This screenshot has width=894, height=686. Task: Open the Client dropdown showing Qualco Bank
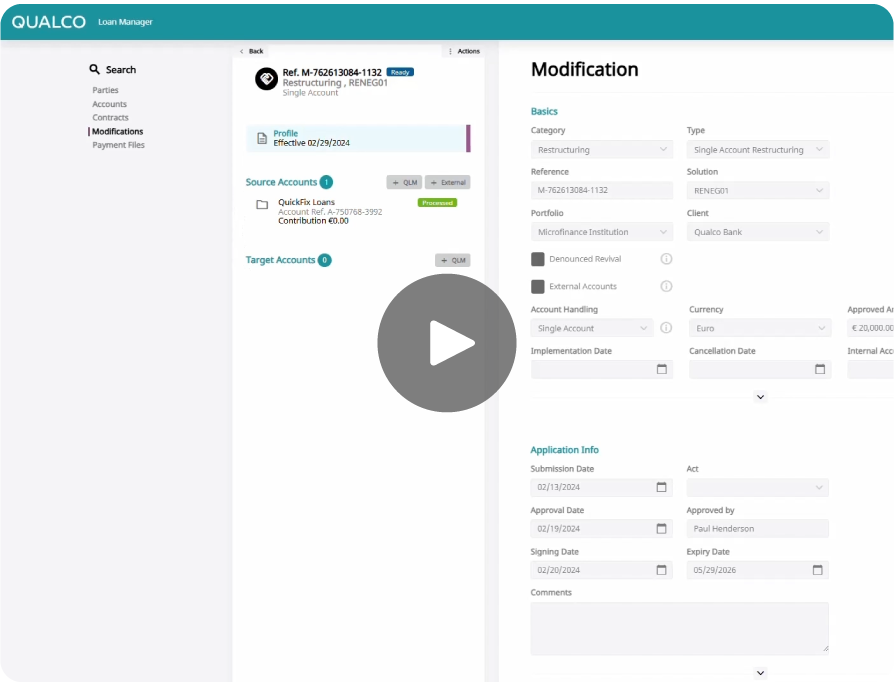(757, 231)
